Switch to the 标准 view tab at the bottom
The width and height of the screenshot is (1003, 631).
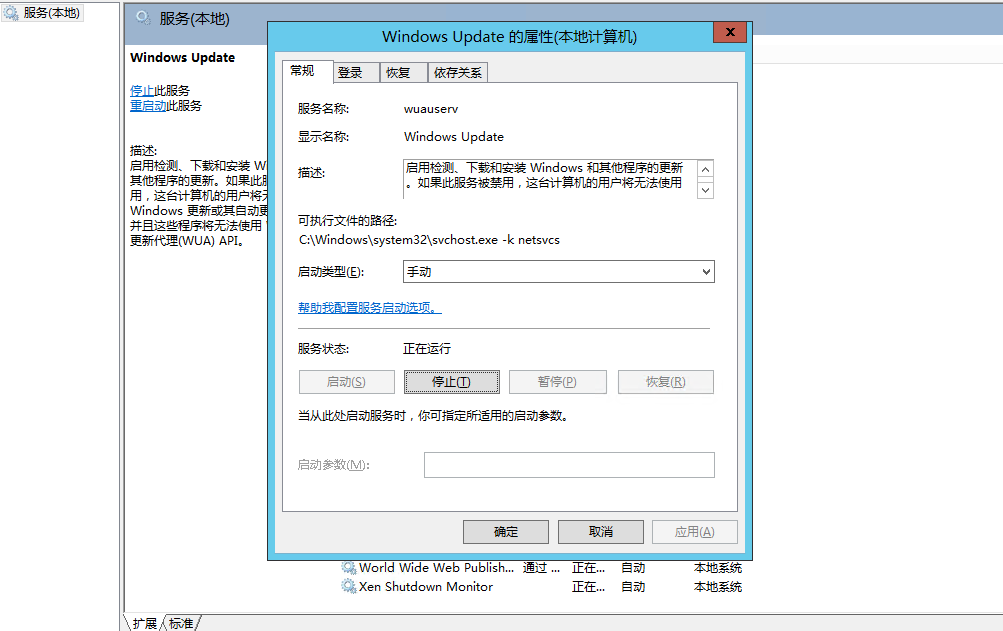[182, 623]
